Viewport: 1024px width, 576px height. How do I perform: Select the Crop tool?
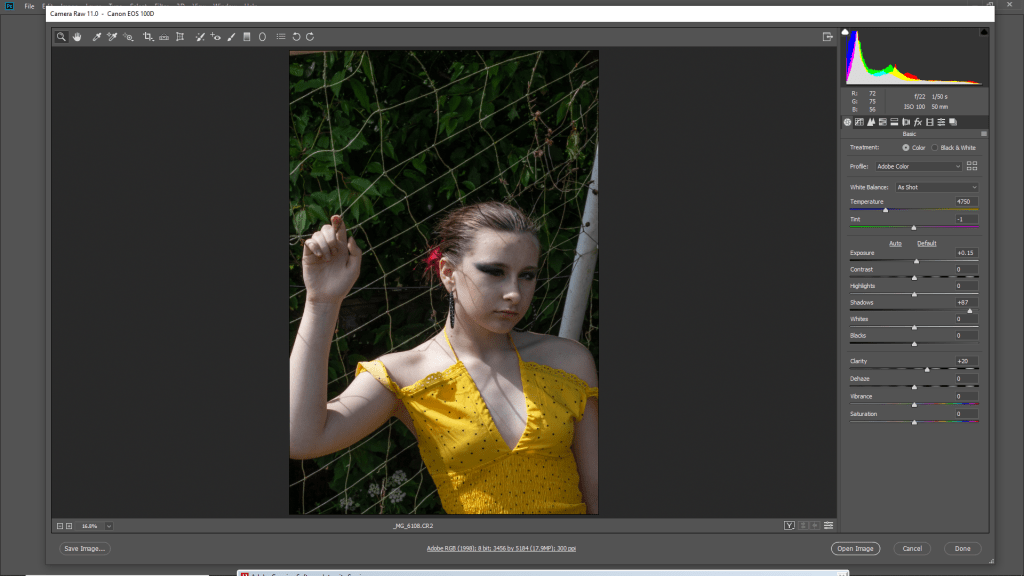coord(147,37)
